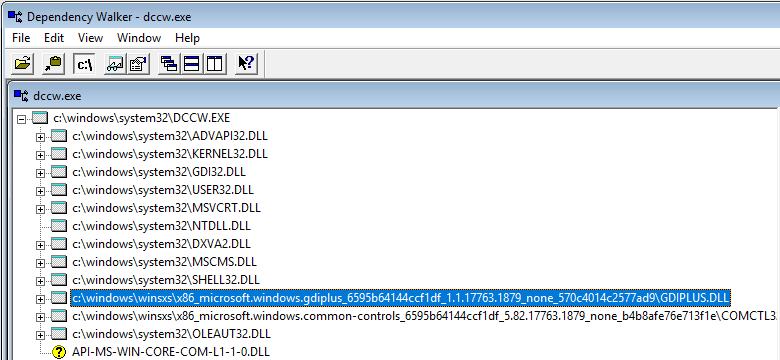Toggle the Full Paths c:\ button

coord(84,64)
